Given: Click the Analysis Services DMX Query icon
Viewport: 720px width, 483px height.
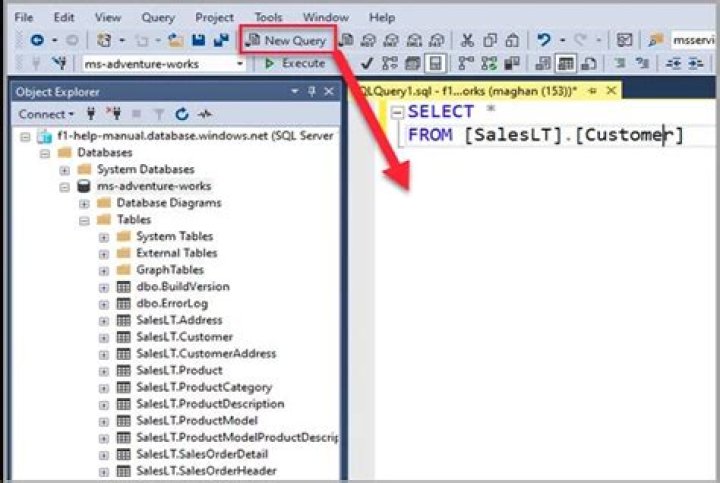Looking at the screenshot, I should pyautogui.click(x=391, y=40).
